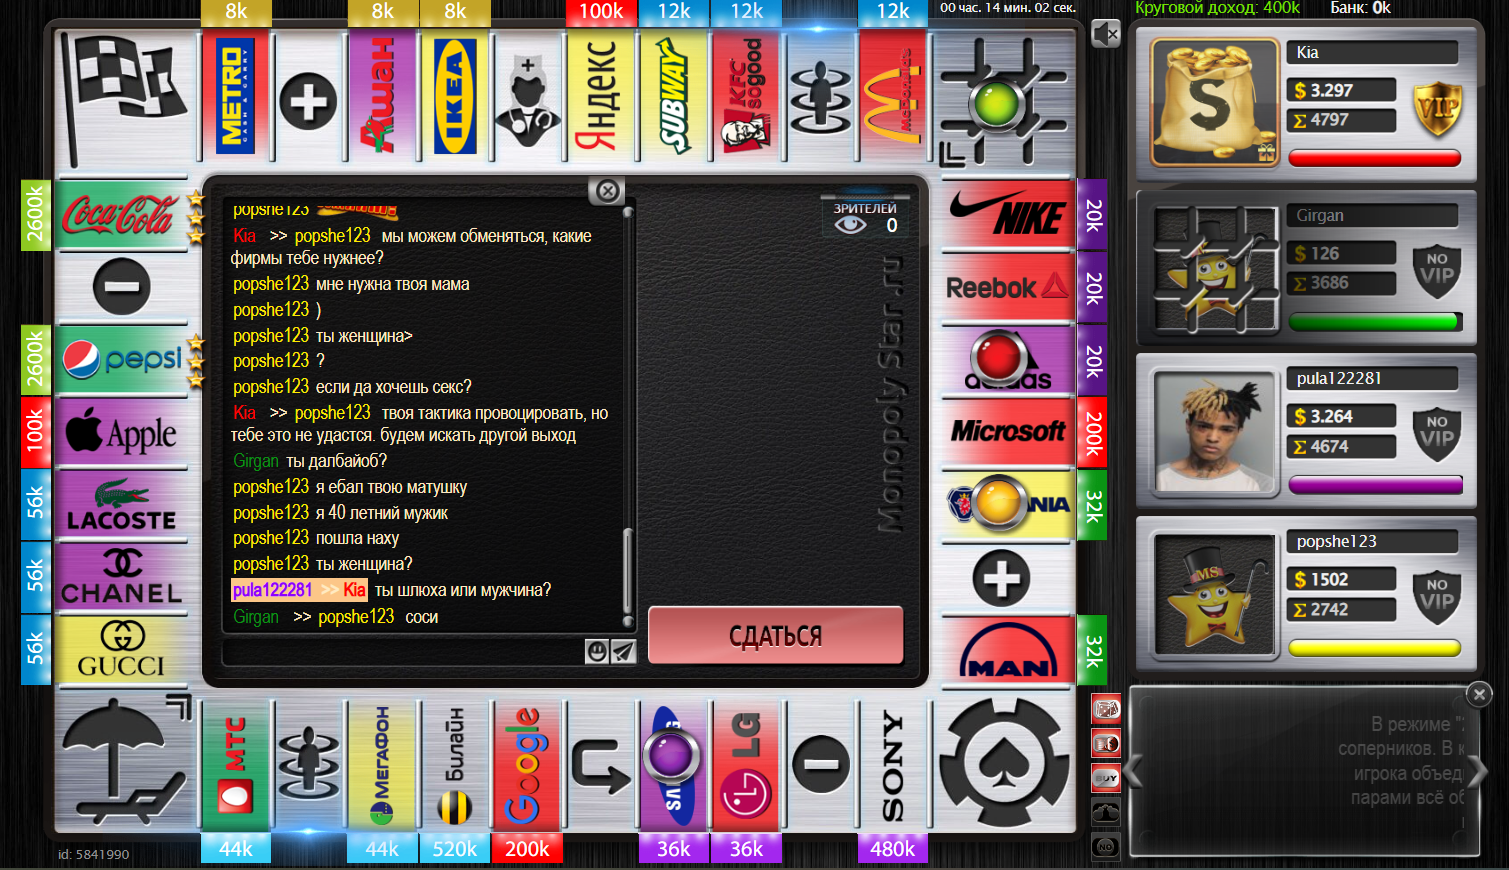
Task: Mute the game sound with the speaker icon
Action: pyautogui.click(x=1105, y=34)
